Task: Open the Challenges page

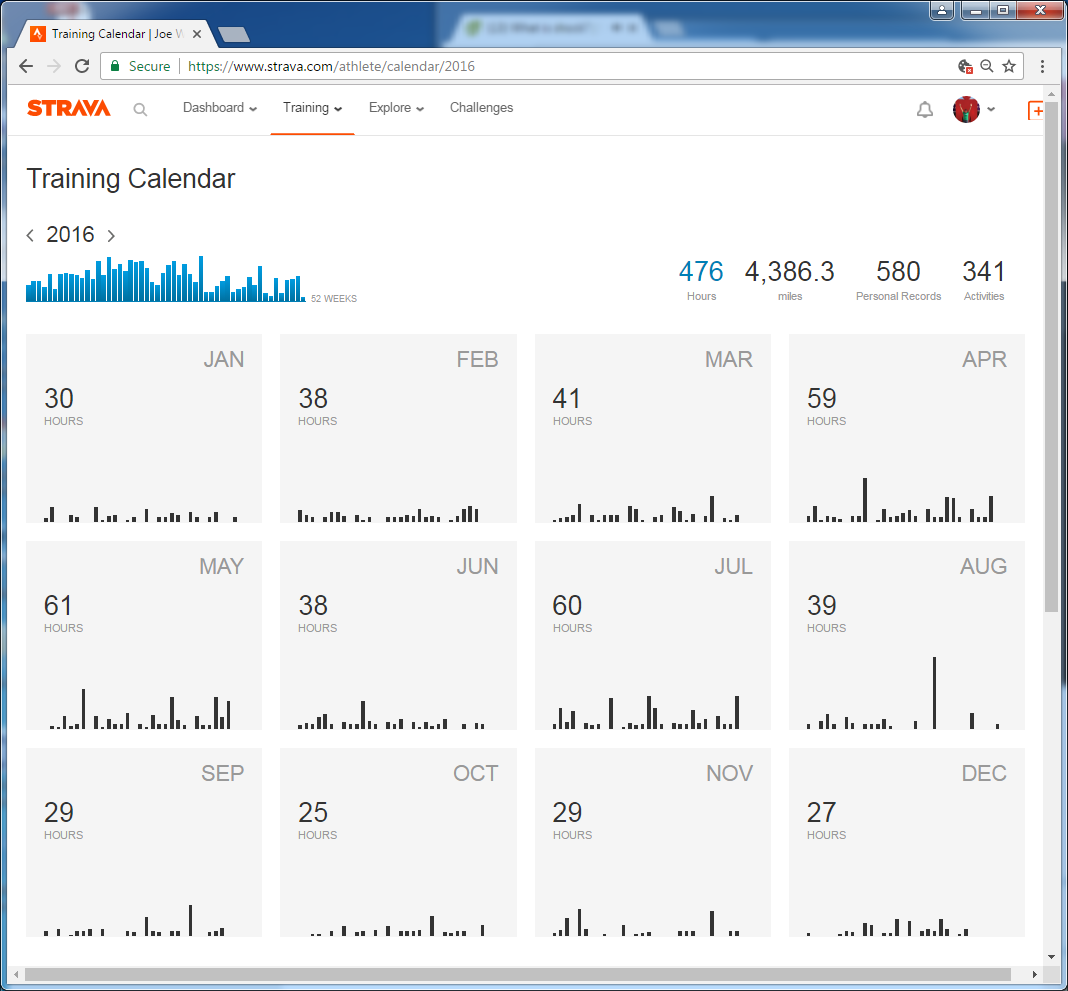Action: pyautogui.click(x=481, y=108)
